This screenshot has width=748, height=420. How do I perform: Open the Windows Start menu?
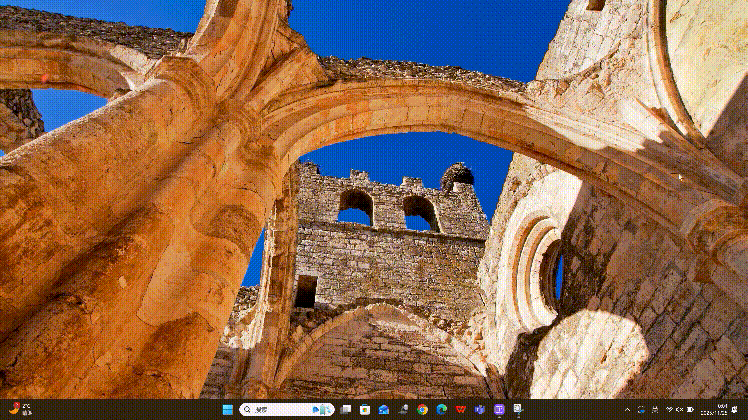[228, 410]
